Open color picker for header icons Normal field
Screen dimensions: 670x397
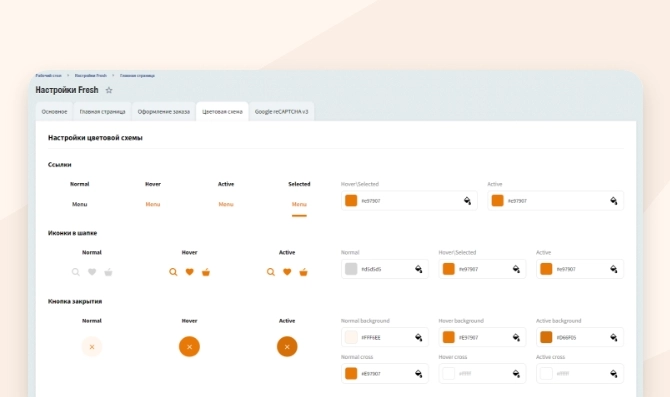tap(419, 269)
